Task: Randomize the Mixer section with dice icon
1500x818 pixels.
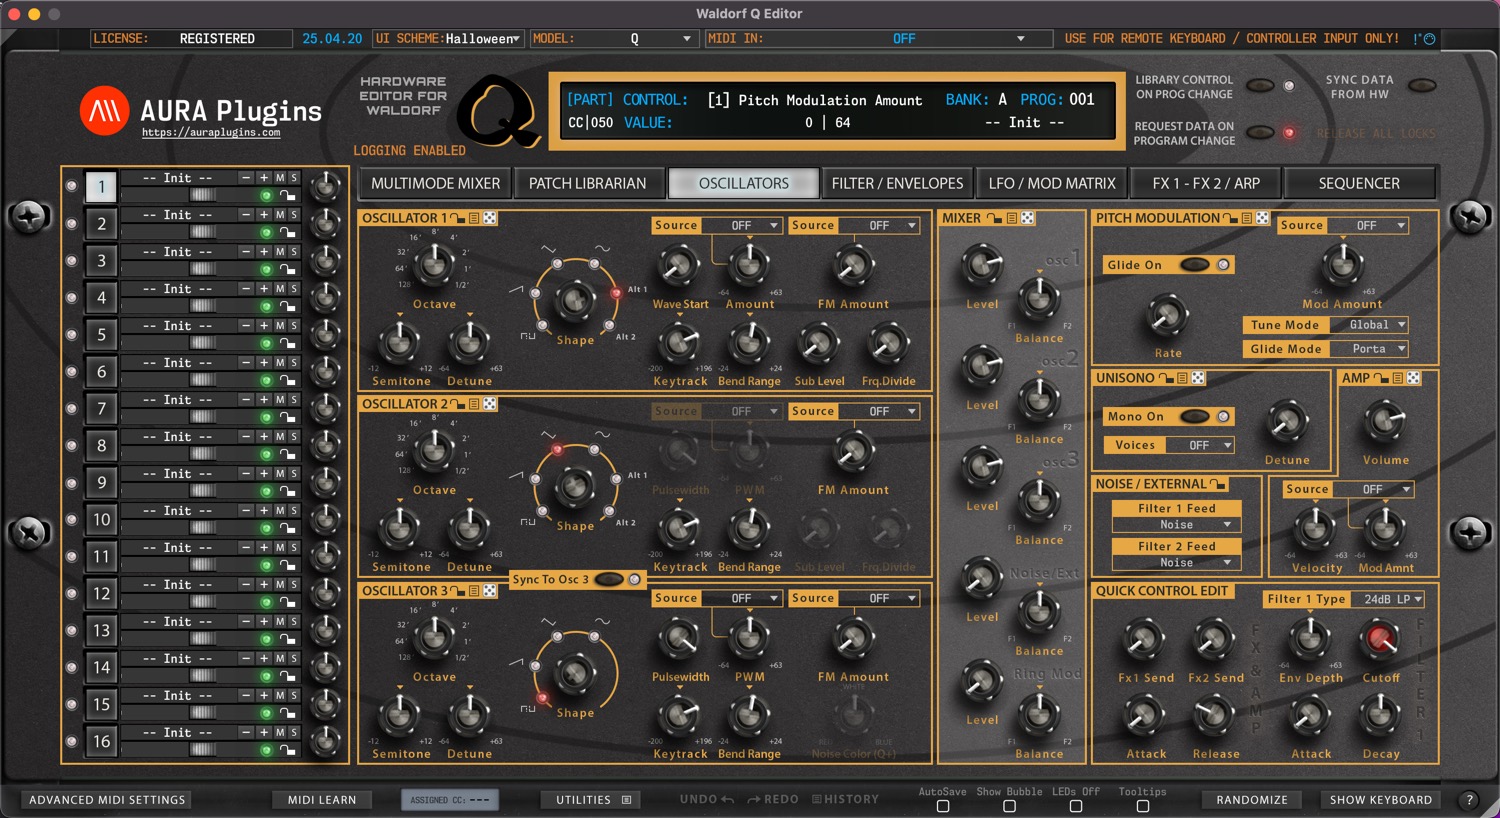Action: (1028, 218)
